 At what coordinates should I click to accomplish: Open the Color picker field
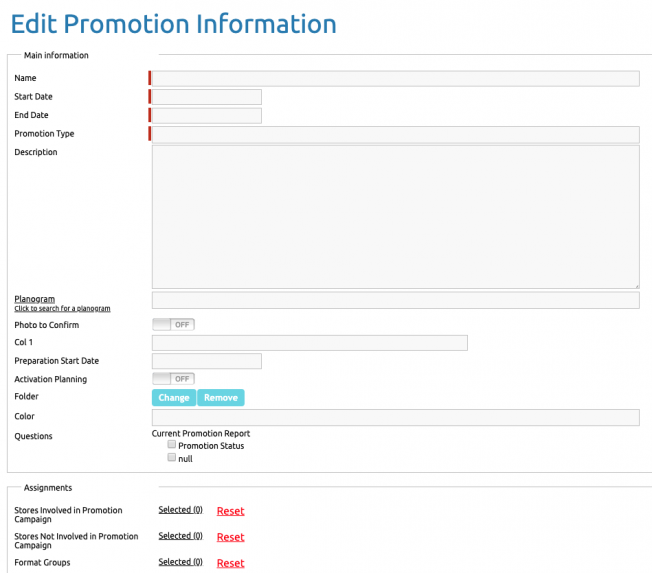395,417
